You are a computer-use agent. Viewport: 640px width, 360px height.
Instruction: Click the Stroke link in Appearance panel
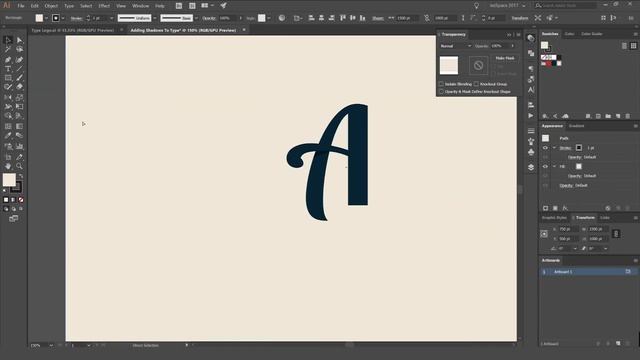tap(565, 148)
